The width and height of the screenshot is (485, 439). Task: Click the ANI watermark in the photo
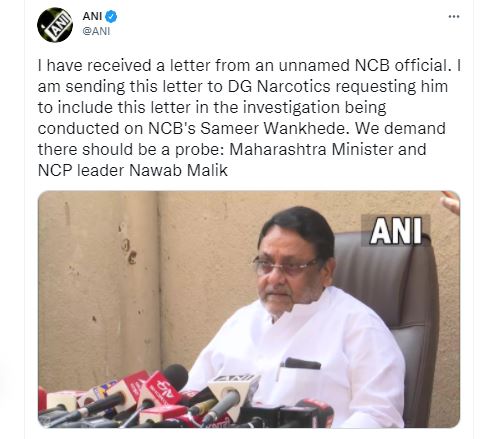click(x=396, y=231)
